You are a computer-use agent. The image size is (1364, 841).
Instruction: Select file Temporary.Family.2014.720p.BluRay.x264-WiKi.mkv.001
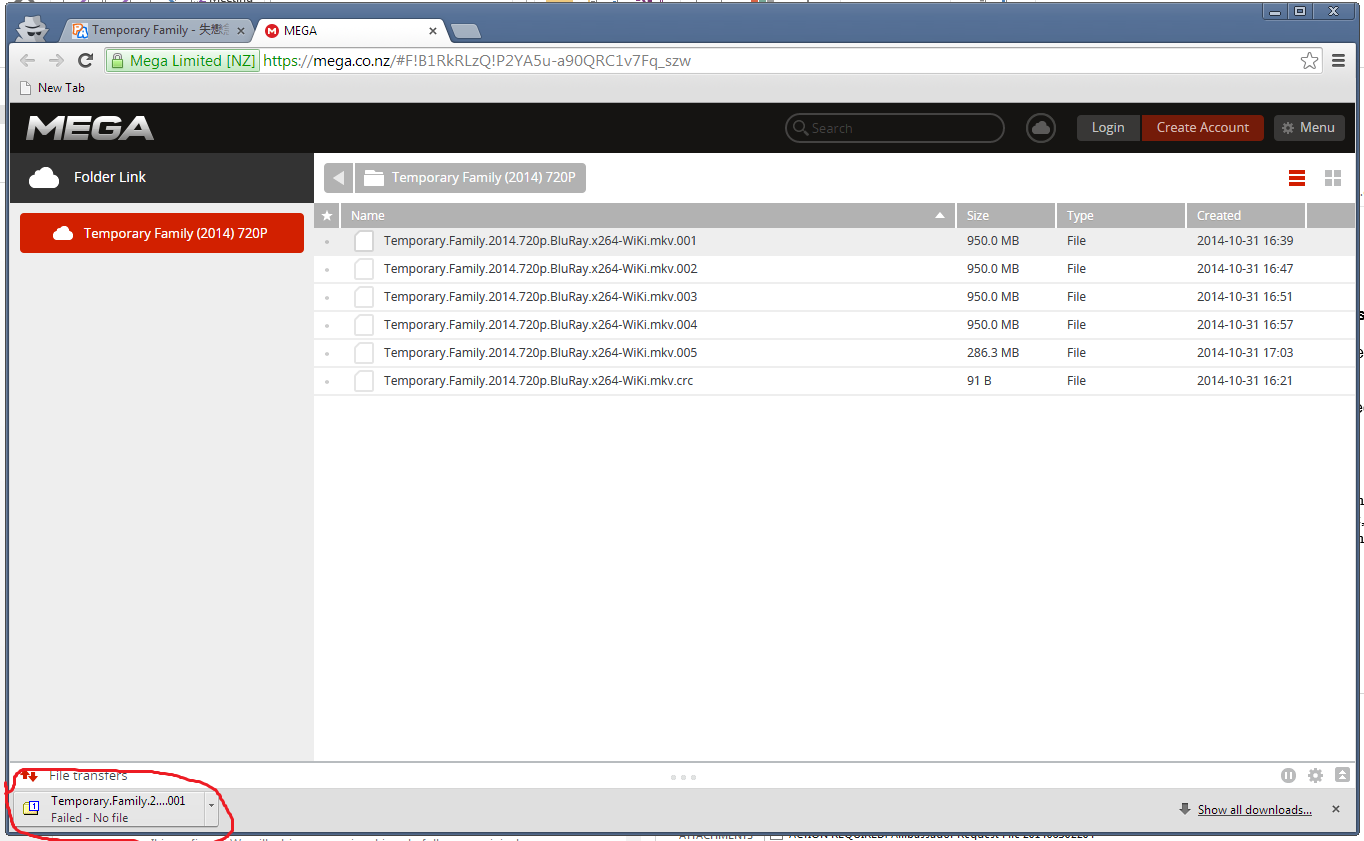click(x=540, y=241)
